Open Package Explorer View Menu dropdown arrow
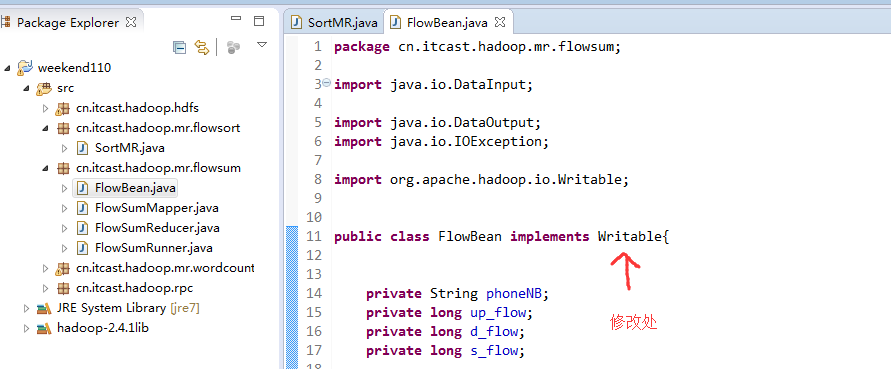The width and height of the screenshot is (891, 369). pyautogui.click(x=261, y=45)
